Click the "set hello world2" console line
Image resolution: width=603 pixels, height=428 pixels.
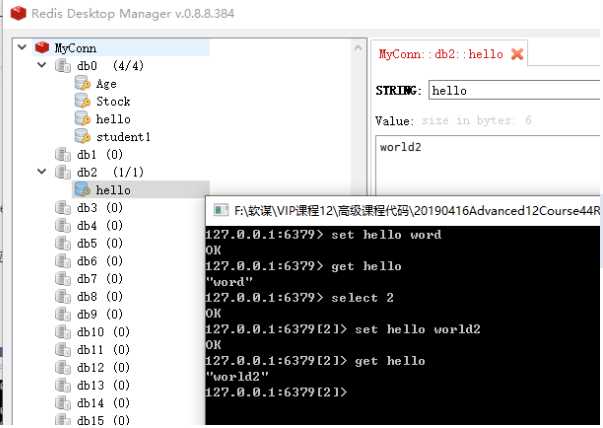coord(343,329)
